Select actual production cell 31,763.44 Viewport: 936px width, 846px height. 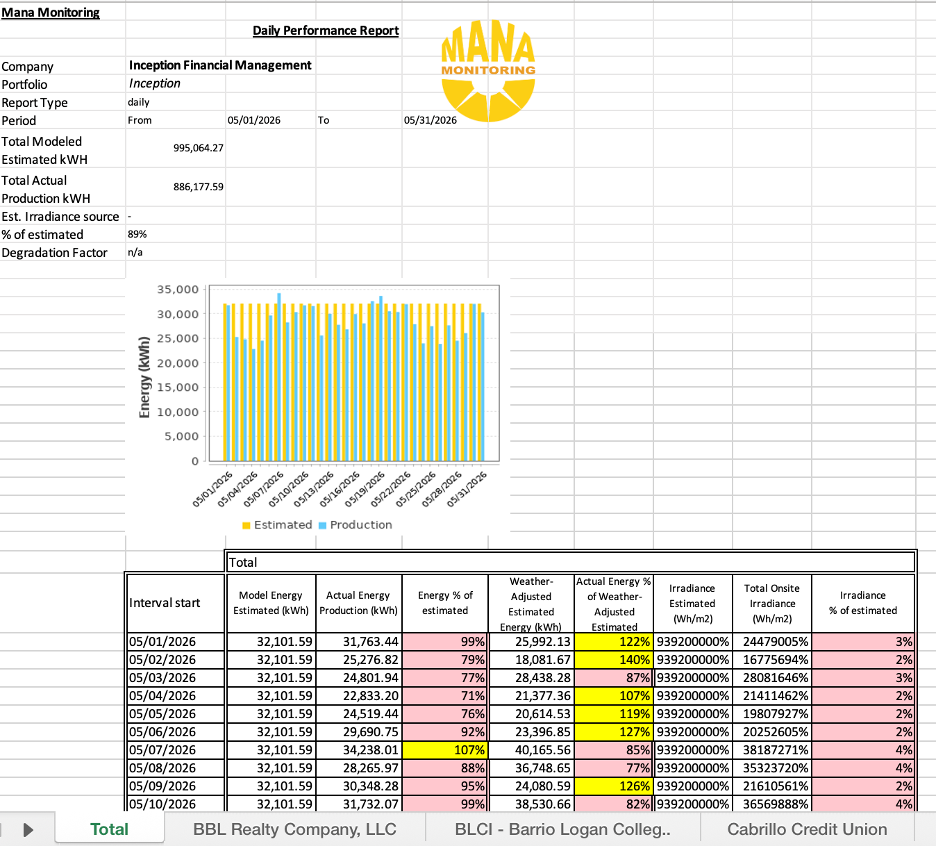[358, 642]
